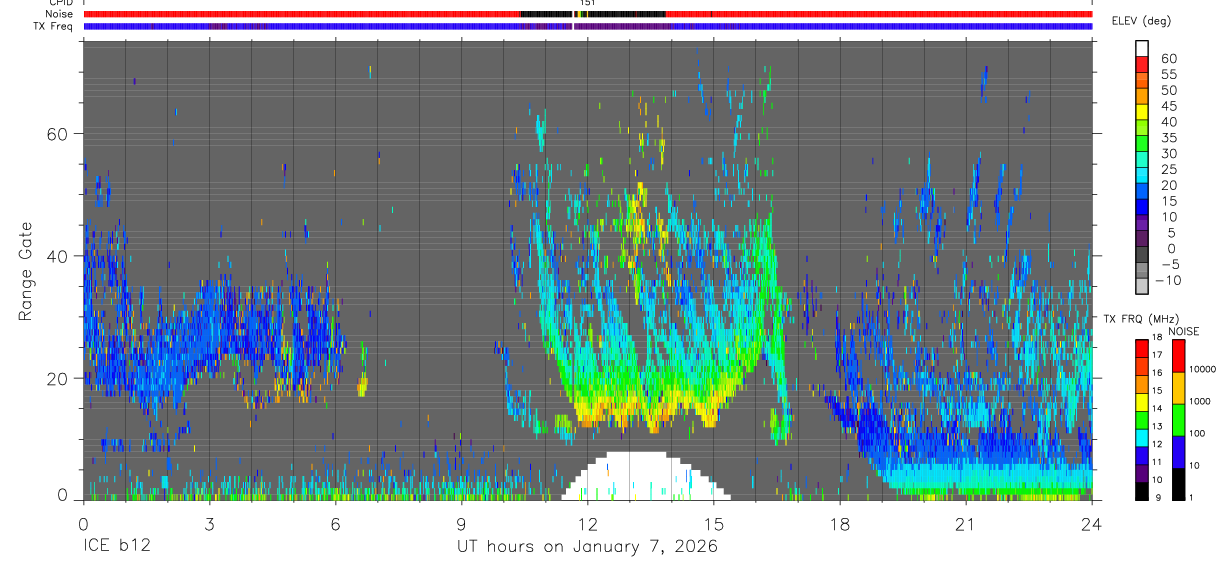This screenshot has height=567, width=1228.
Task: Click the 'Noise' row label at top left
Action: click(59, 14)
